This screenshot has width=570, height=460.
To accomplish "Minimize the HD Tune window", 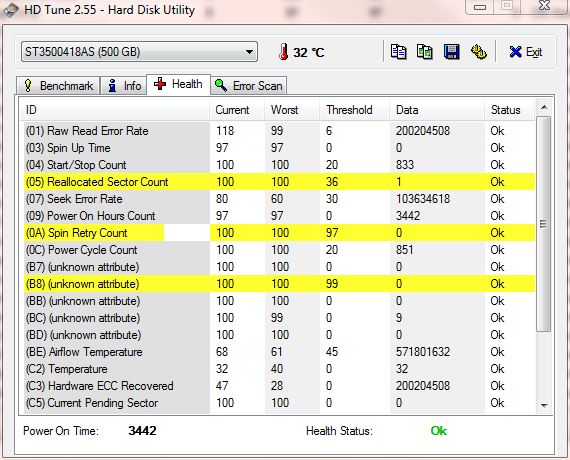I will [480, 7].
